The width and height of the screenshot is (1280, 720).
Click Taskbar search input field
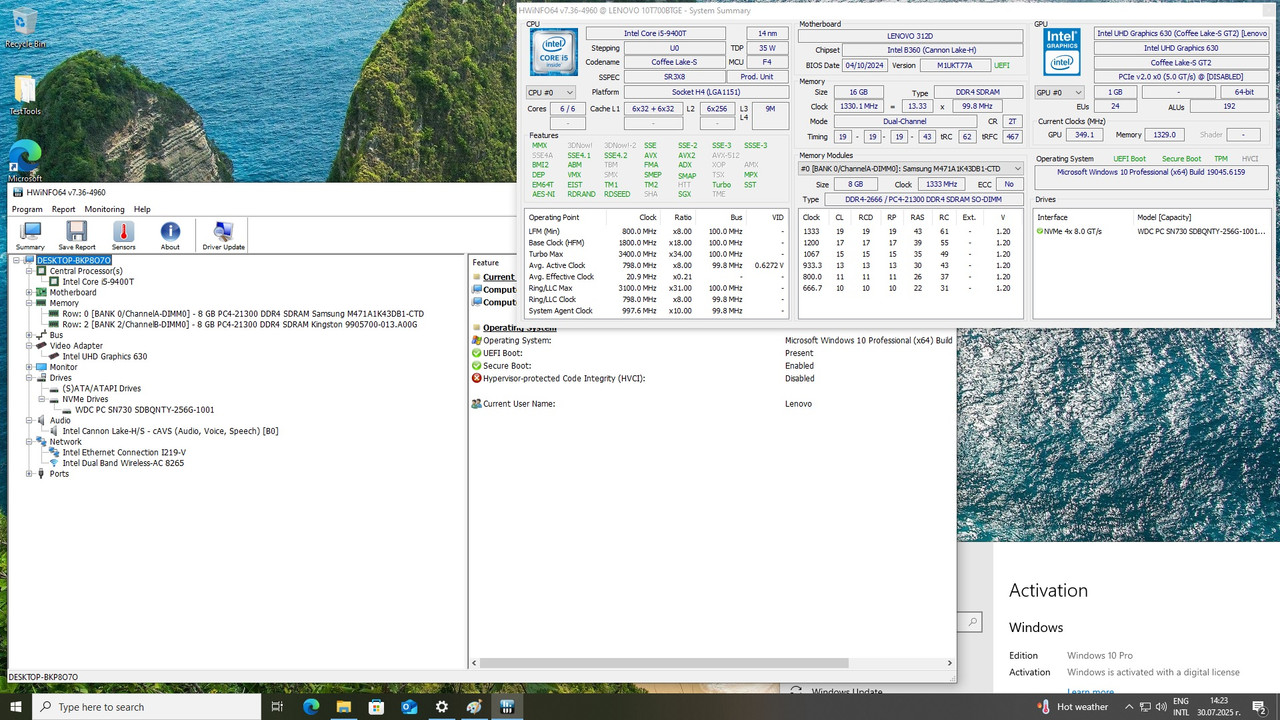pyautogui.click(x=146, y=706)
